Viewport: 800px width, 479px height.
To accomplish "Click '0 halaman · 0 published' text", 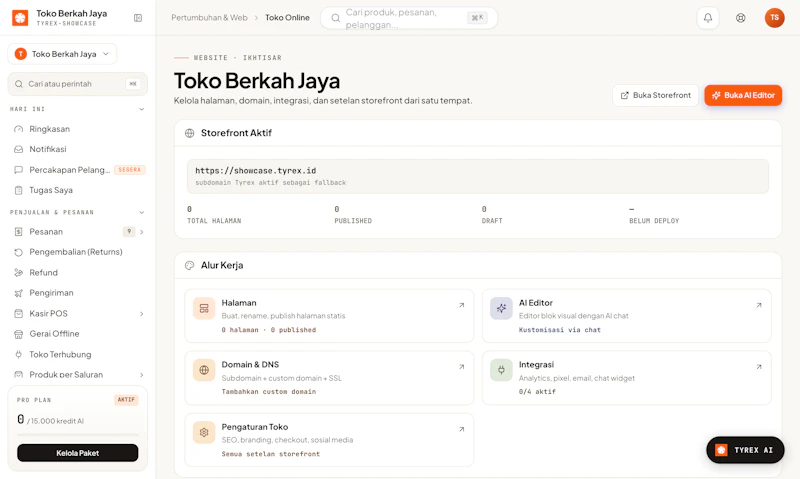I will 269,330.
